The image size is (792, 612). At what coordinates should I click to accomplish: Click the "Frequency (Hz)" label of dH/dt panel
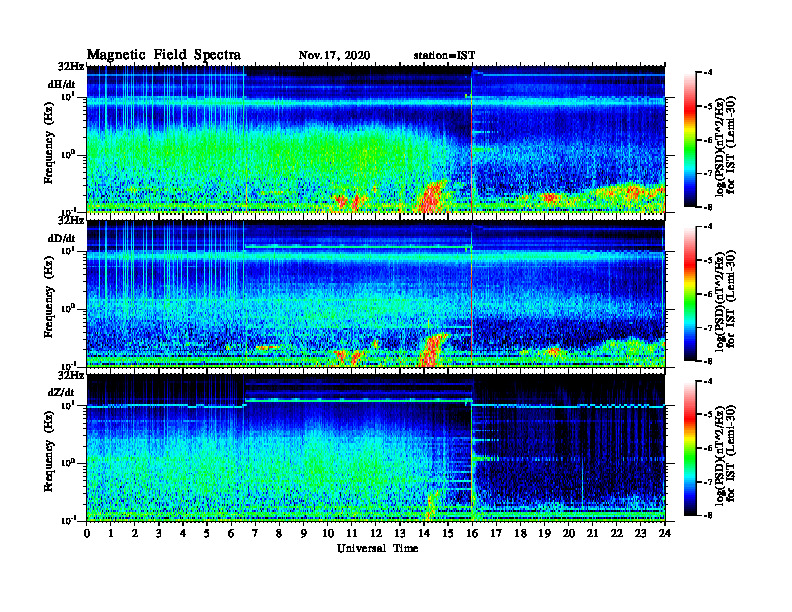point(48,143)
